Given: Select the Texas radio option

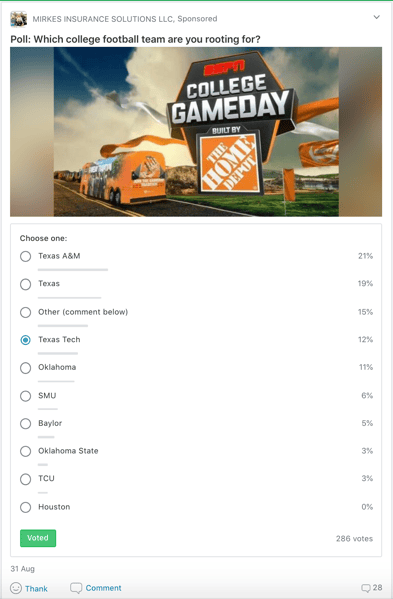Looking at the screenshot, I should point(26,284).
